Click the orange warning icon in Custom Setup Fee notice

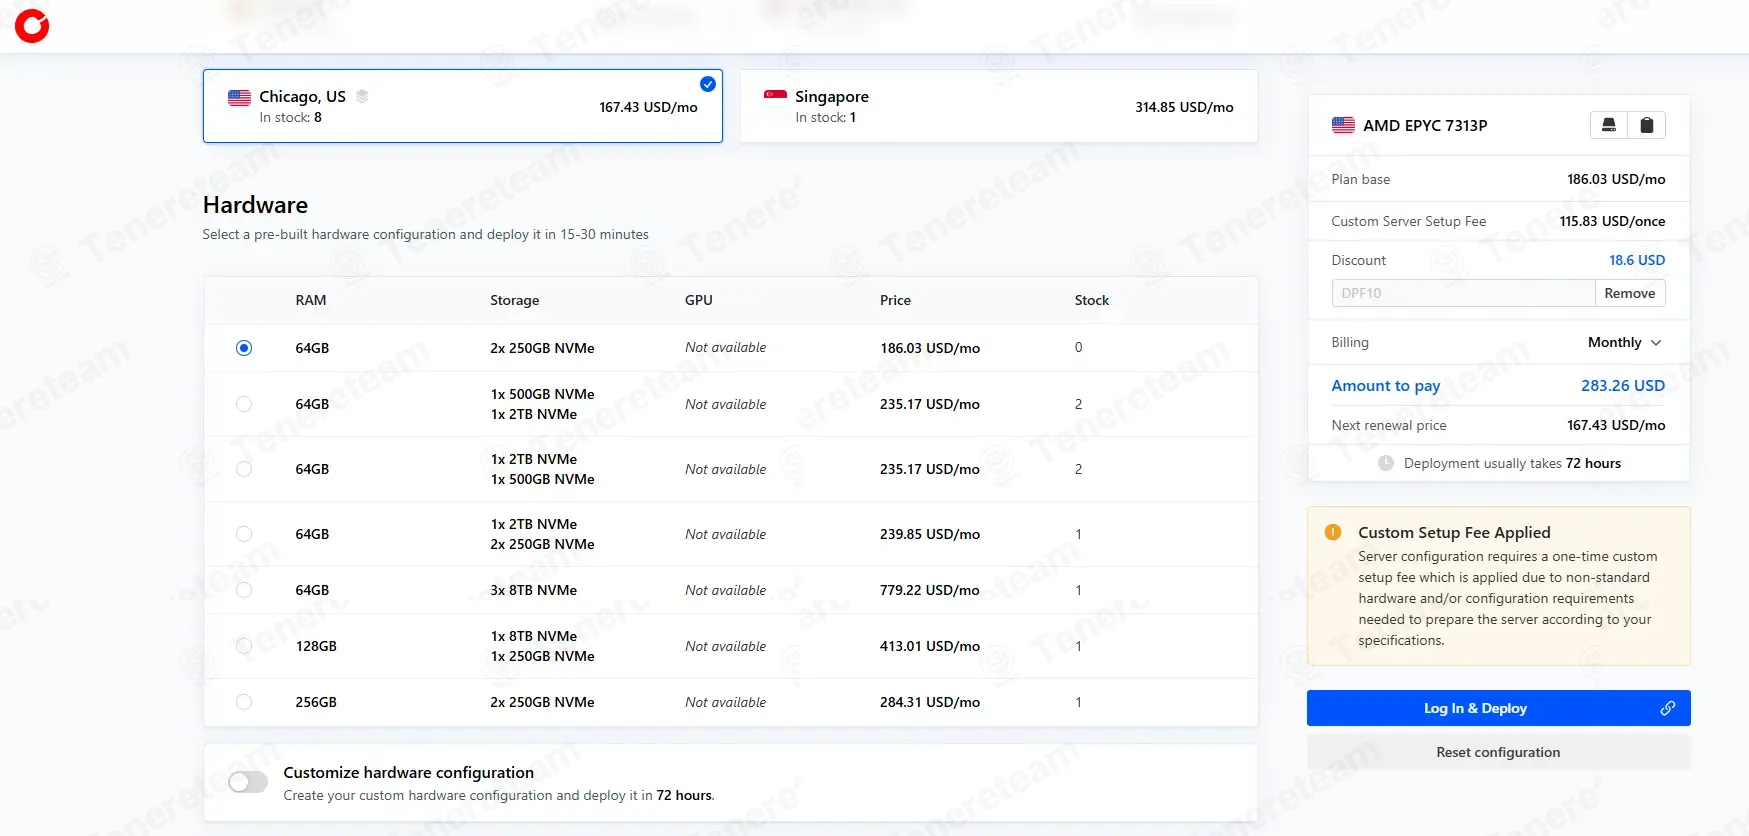click(1333, 532)
